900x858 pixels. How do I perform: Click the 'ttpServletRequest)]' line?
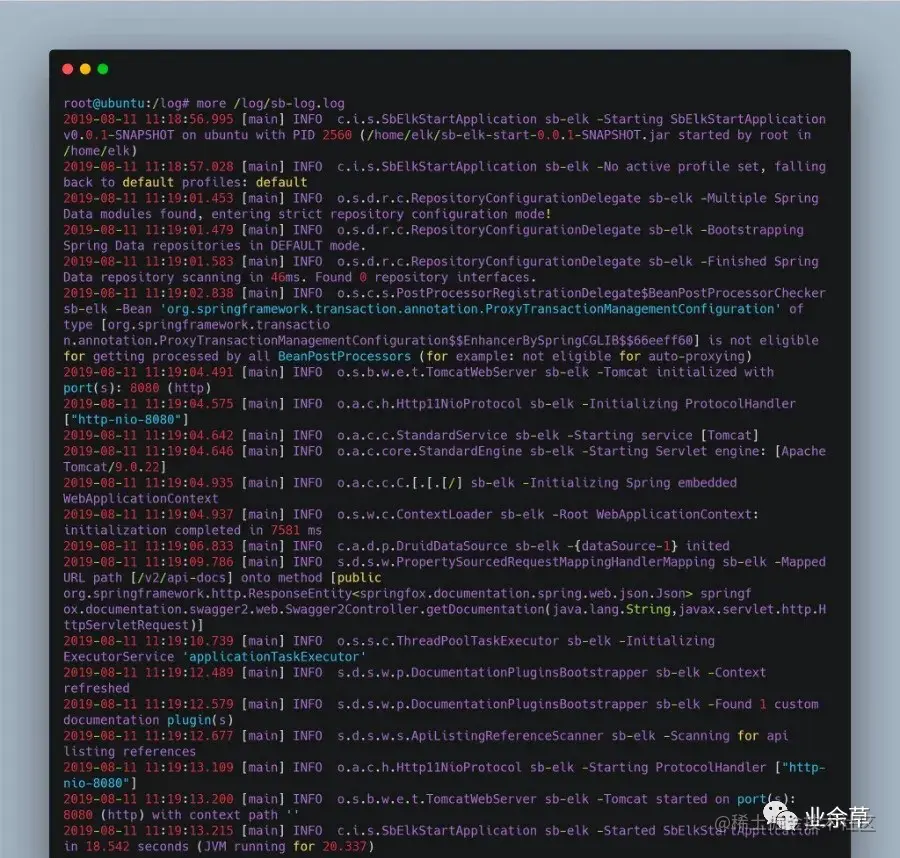tap(133, 625)
